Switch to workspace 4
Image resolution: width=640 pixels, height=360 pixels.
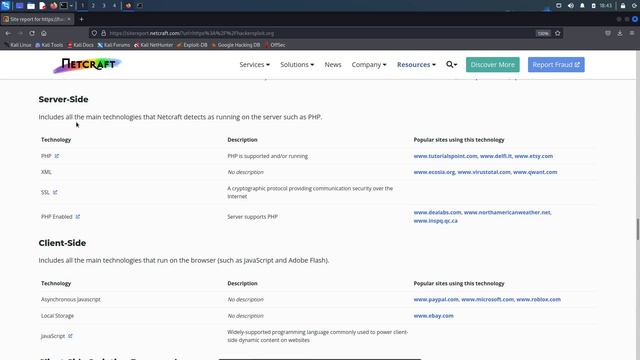coord(114,6)
